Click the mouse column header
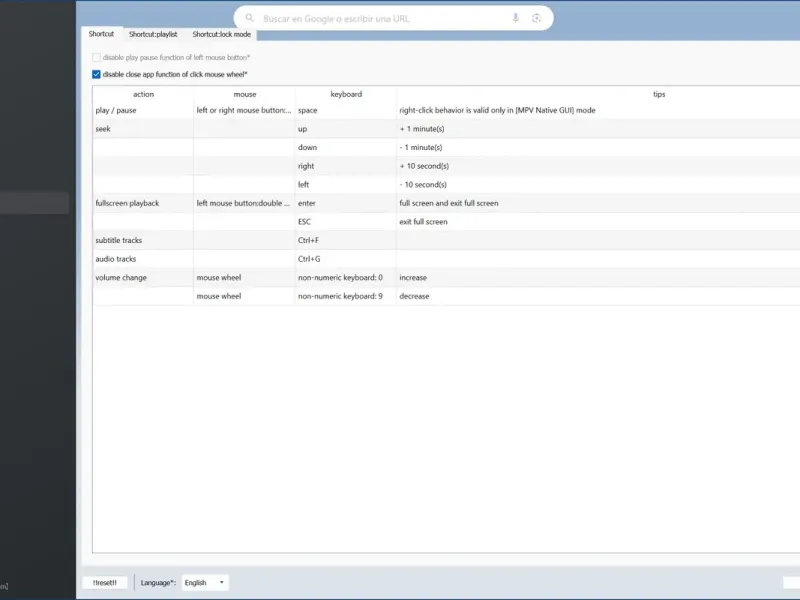The width and height of the screenshot is (800, 600). coord(245,94)
